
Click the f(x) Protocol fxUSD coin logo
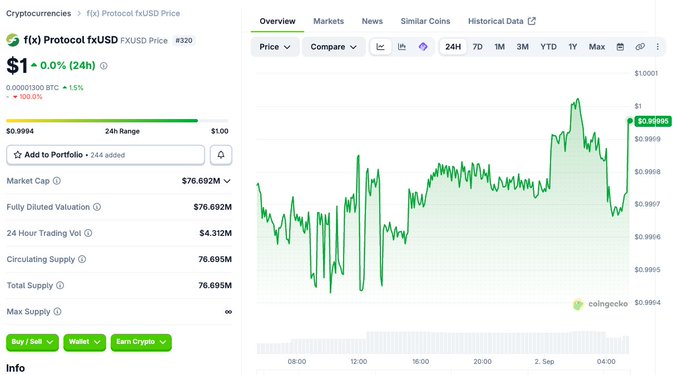click(x=13, y=40)
